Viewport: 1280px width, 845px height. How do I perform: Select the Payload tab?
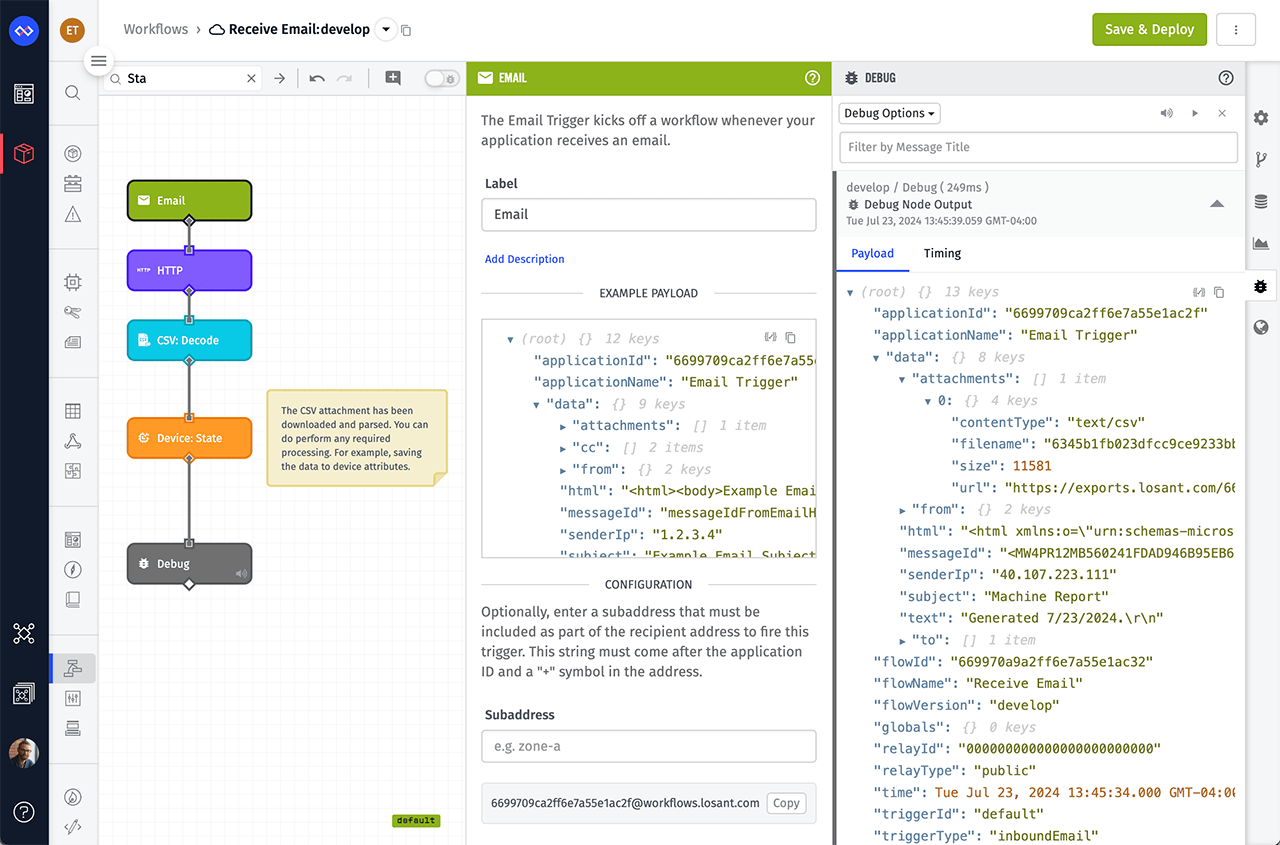(872, 253)
